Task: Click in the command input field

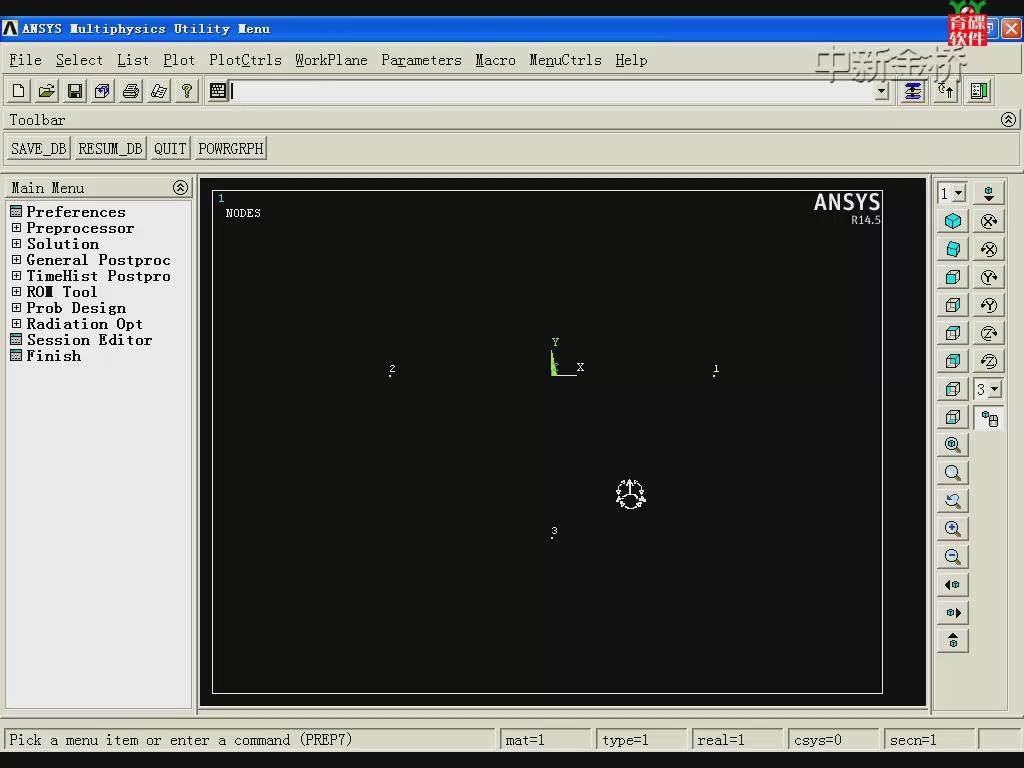Action: [552, 91]
